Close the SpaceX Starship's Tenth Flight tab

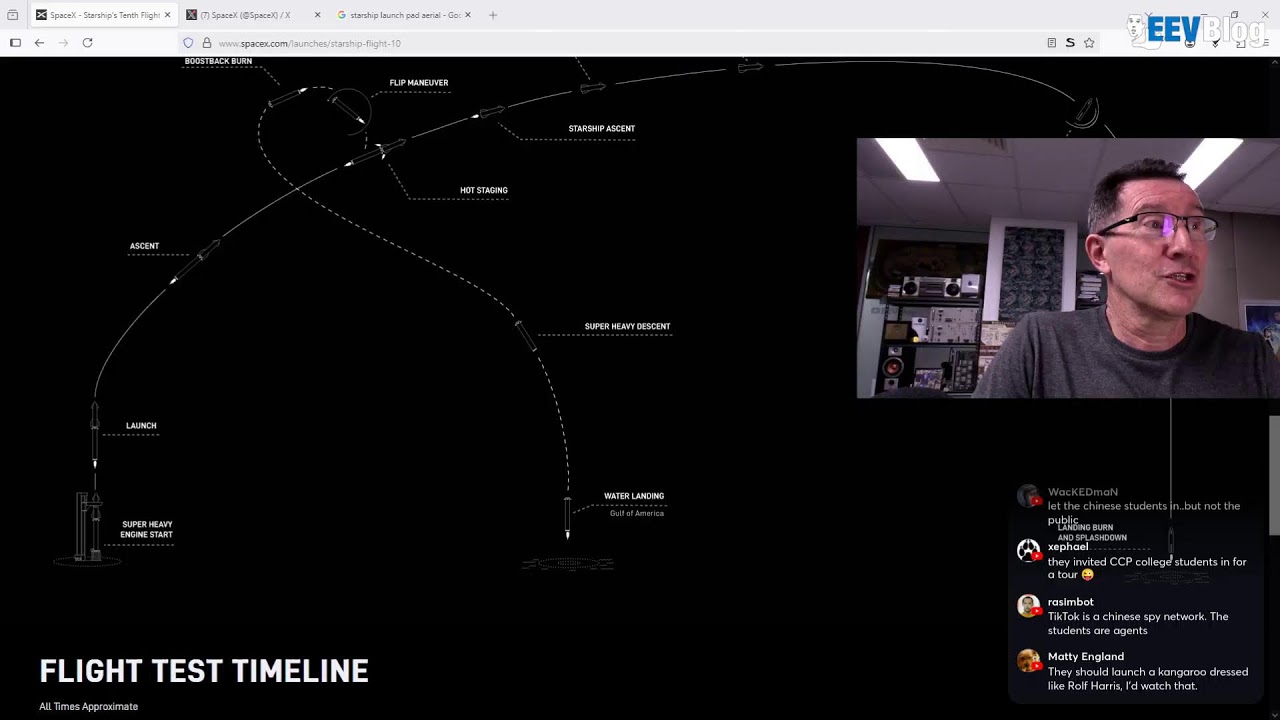point(167,15)
